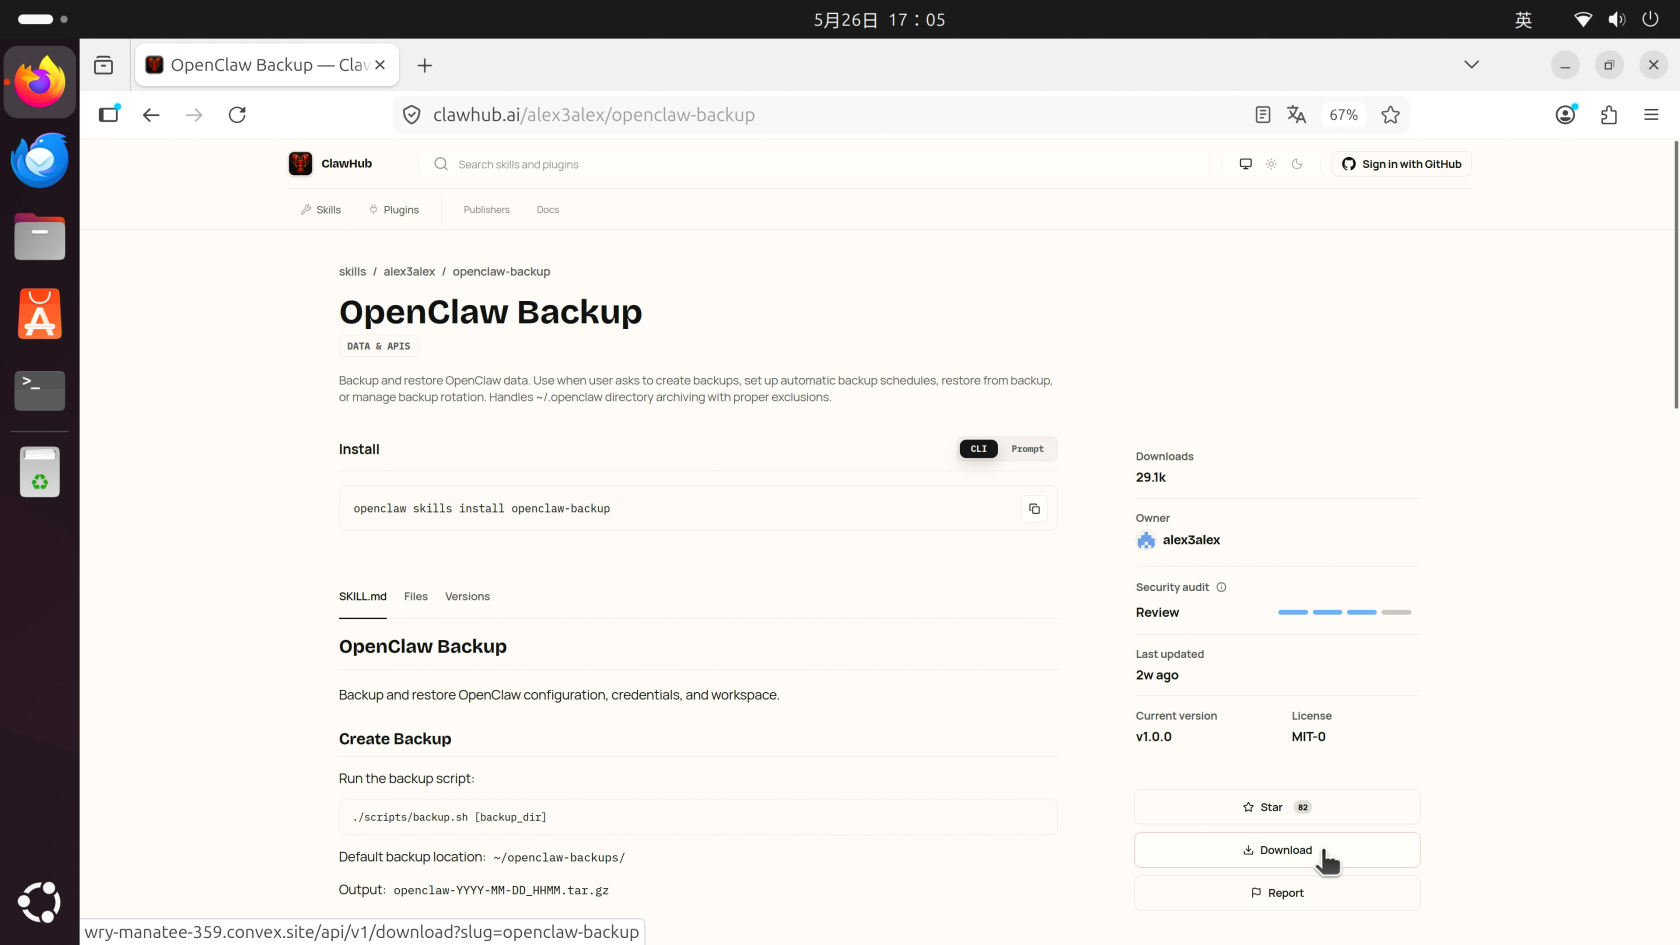Image resolution: width=1680 pixels, height=945 pixels.
Task: Click the v1.0.0 version value
Action: 1153,737
